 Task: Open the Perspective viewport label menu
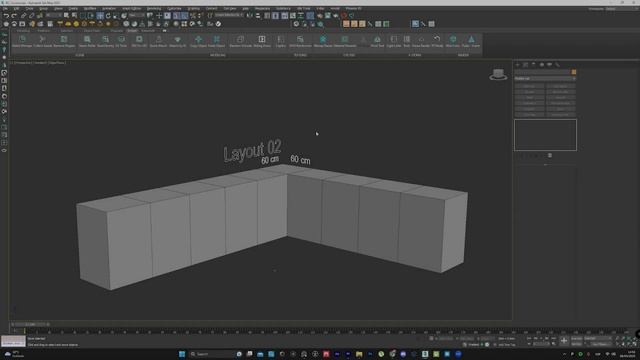click(x=24, y=63)
